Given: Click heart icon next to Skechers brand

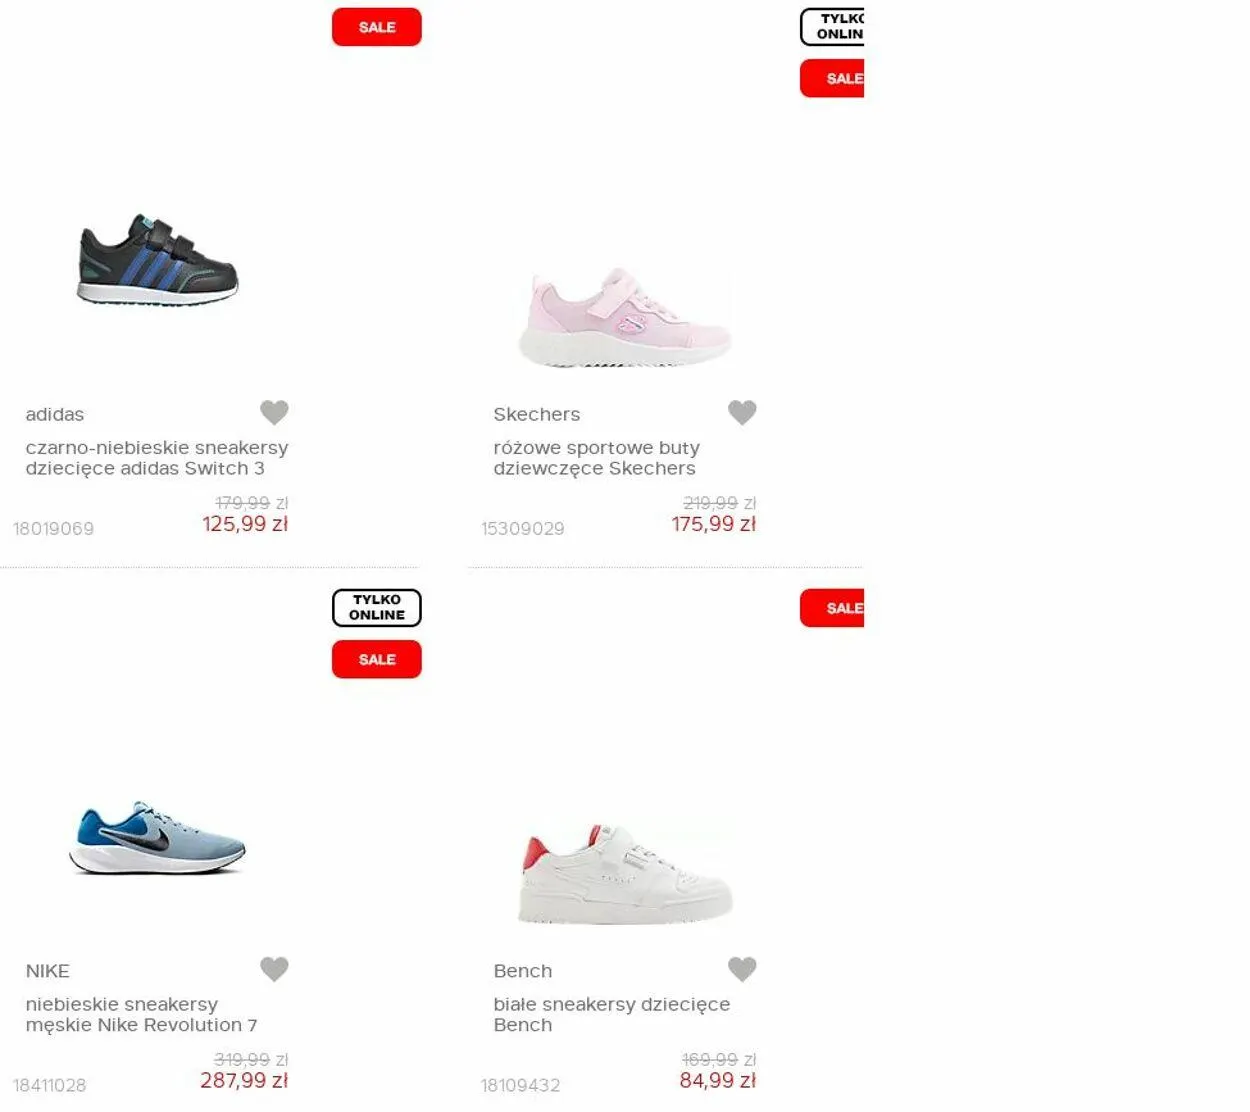Looking at the screenshot, I should click(742, 412).
